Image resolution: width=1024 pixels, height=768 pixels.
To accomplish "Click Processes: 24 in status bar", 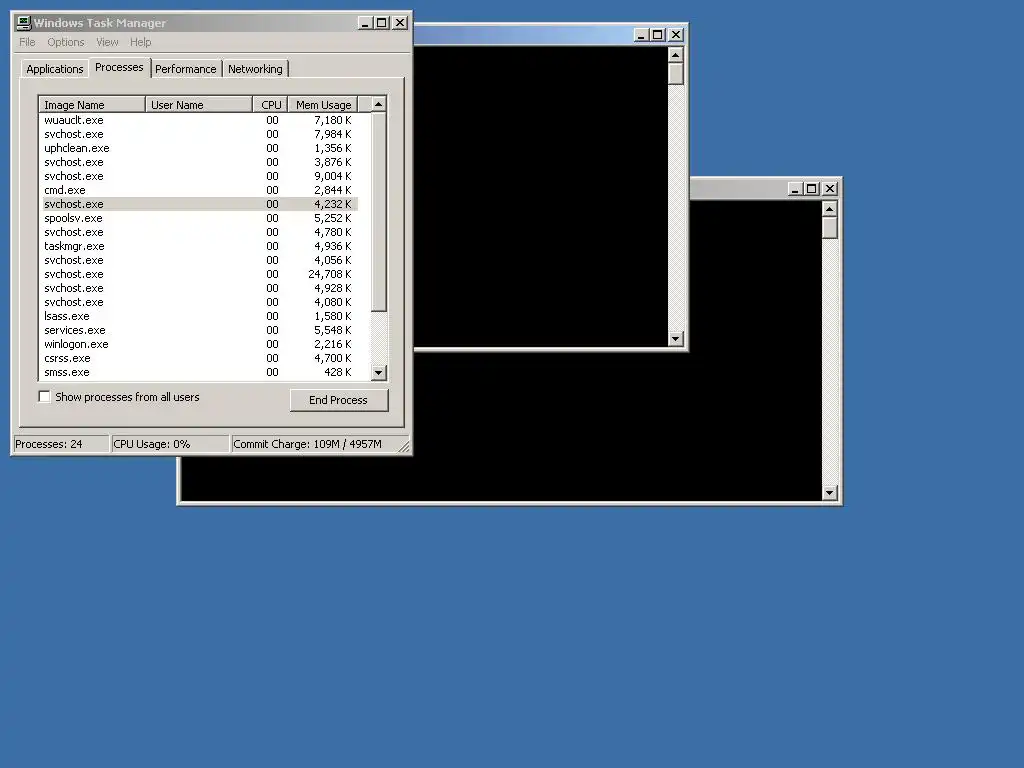I will (61, 444).
